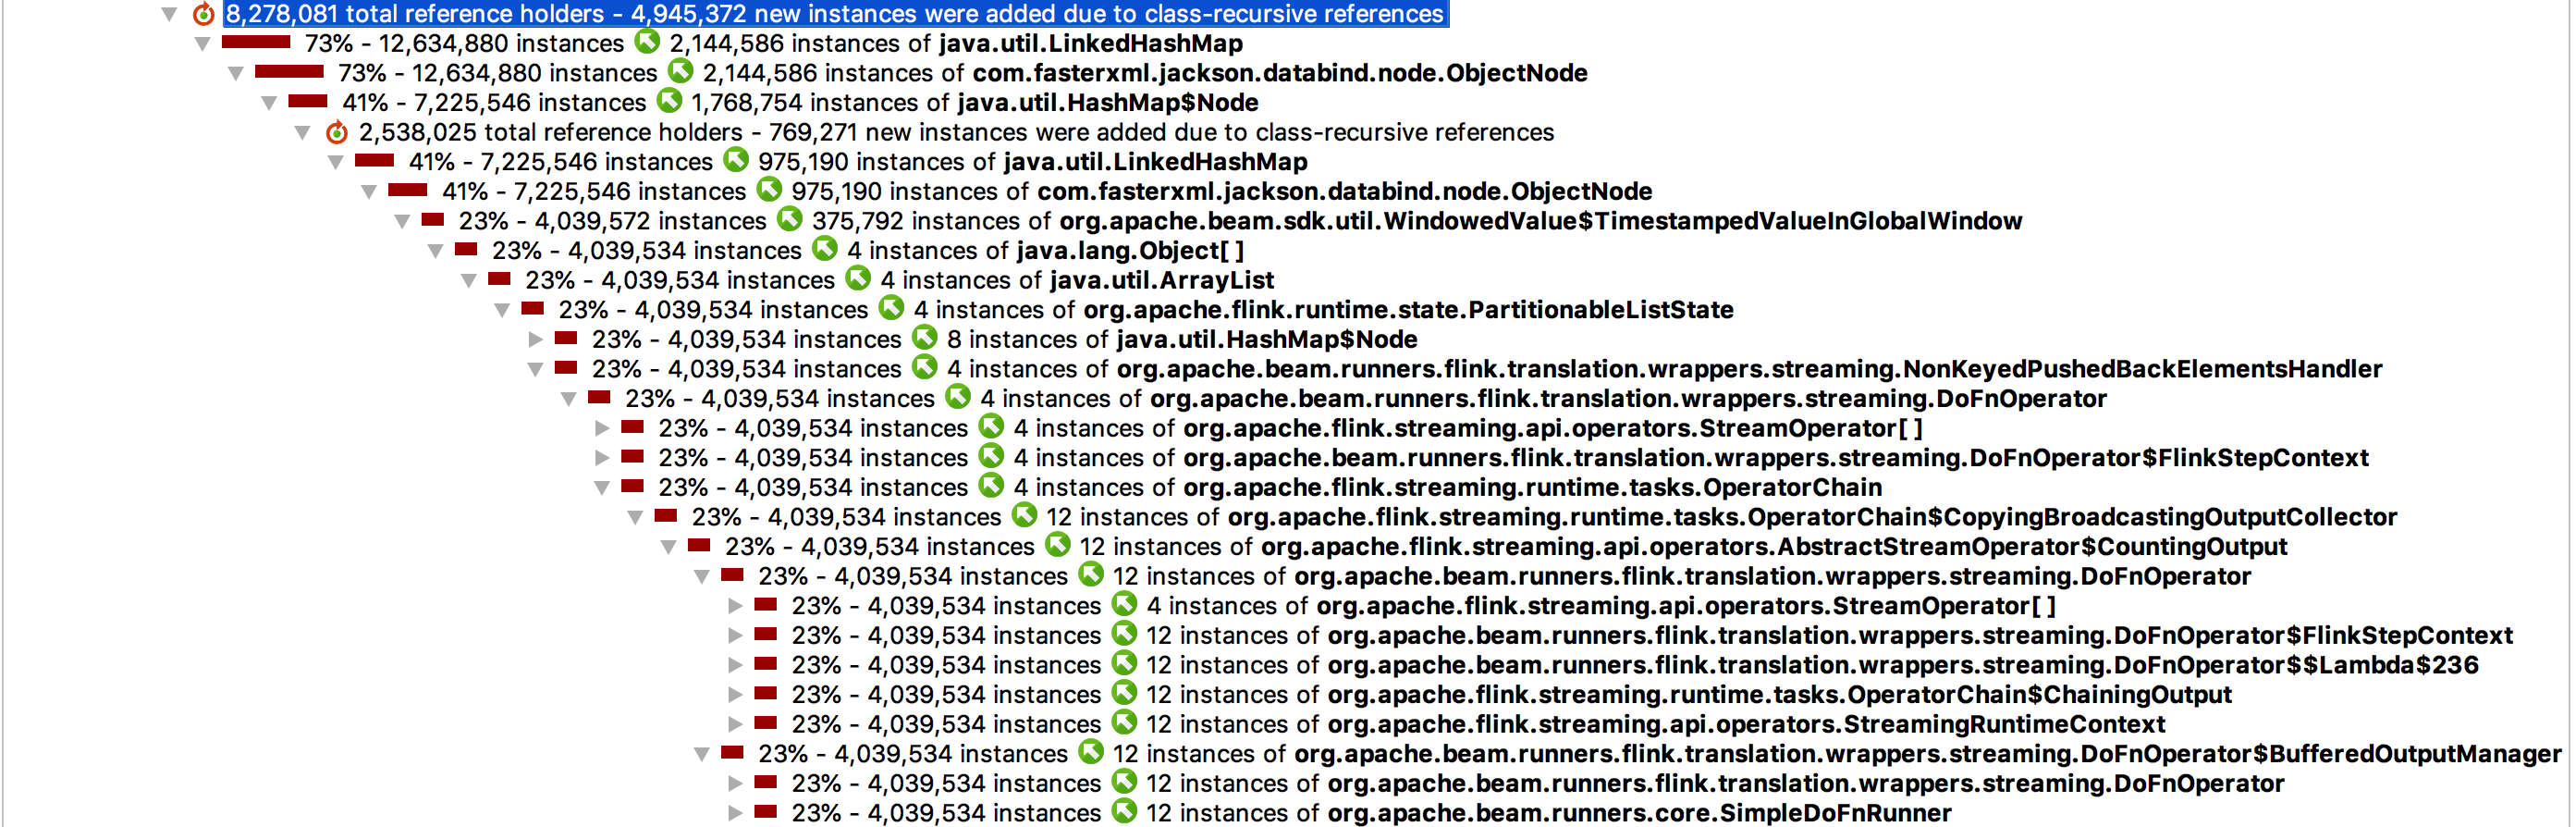Click green icon before 4 instances of java.util.ArrayList

[x=858, y=279]
